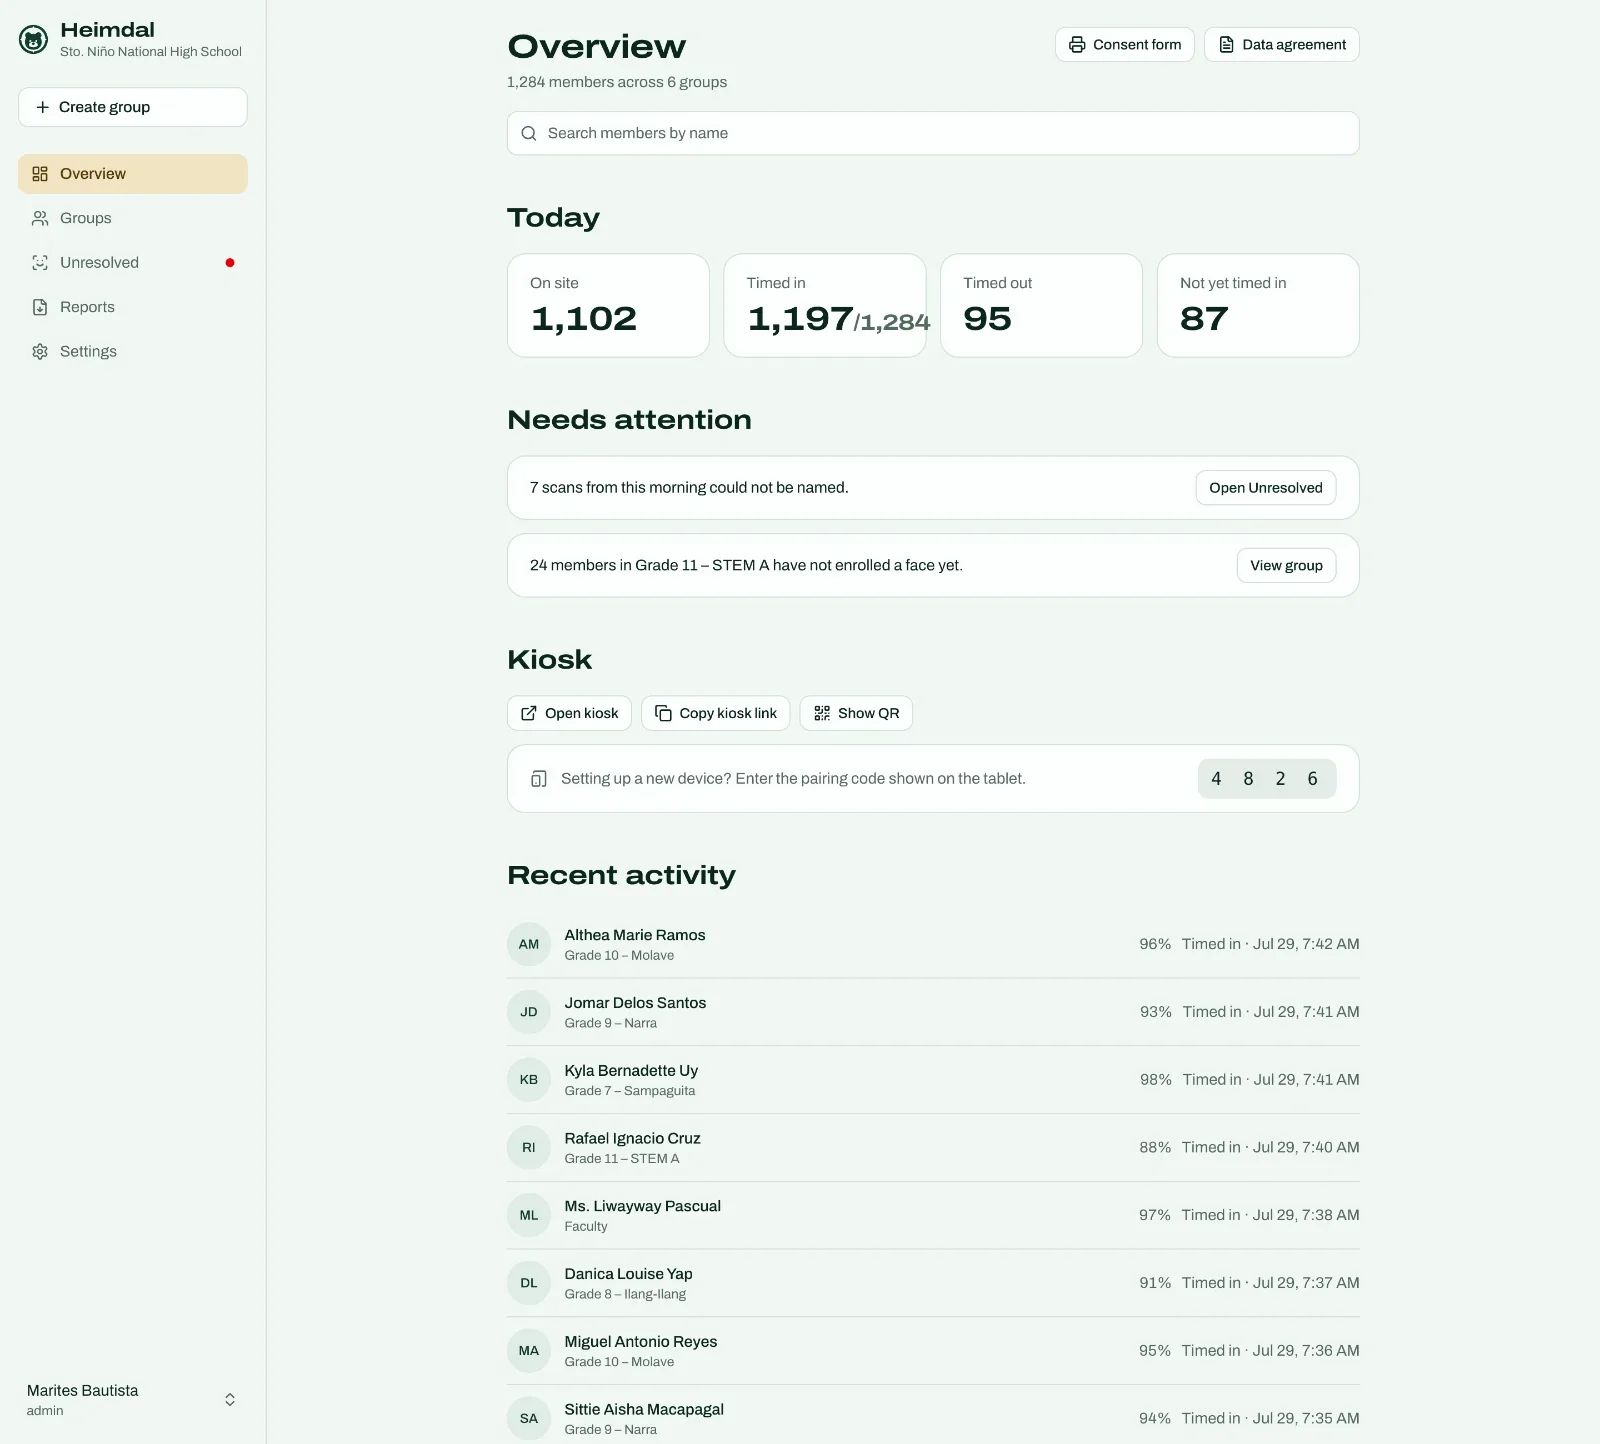Image resolution: width=1600 pixels, height=1444 pixels.
Task: Click the red notification dot beside Unresolved
Action: tap(230, 263)
